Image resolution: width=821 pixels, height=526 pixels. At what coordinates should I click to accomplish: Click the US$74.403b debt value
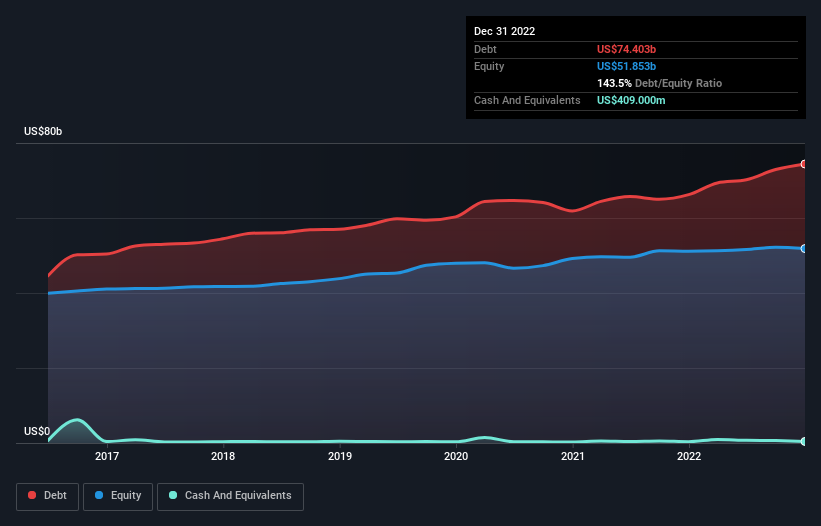[627, 49]
